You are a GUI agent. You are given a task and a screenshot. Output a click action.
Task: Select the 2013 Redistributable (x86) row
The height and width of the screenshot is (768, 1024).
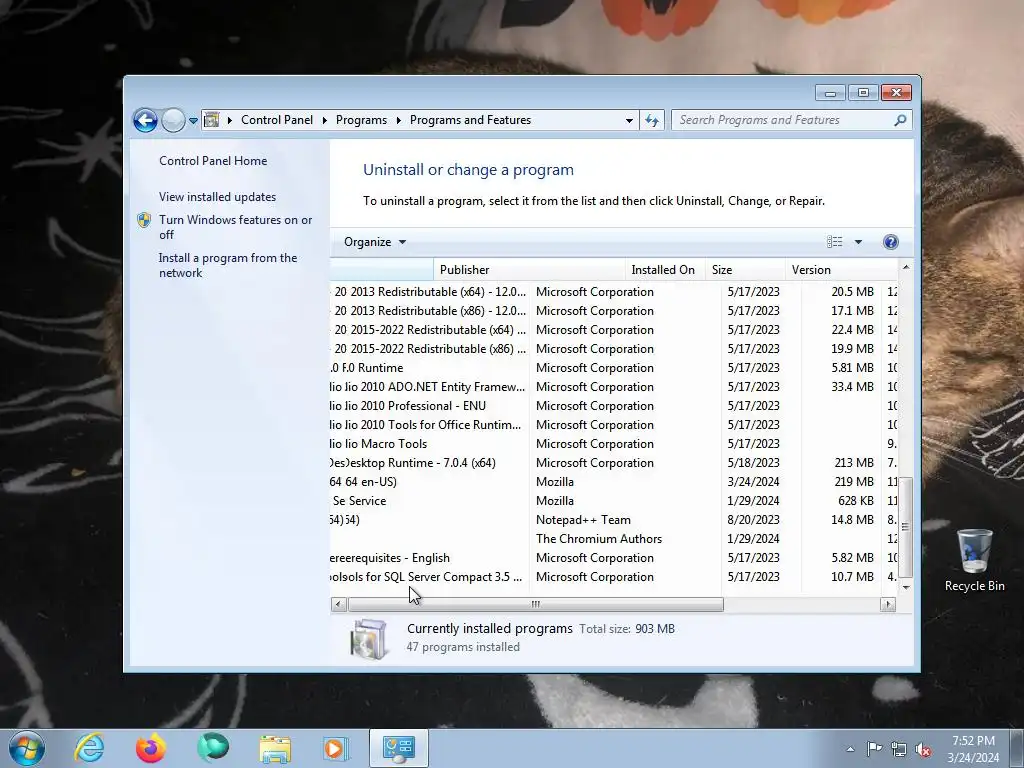point(614,311)
